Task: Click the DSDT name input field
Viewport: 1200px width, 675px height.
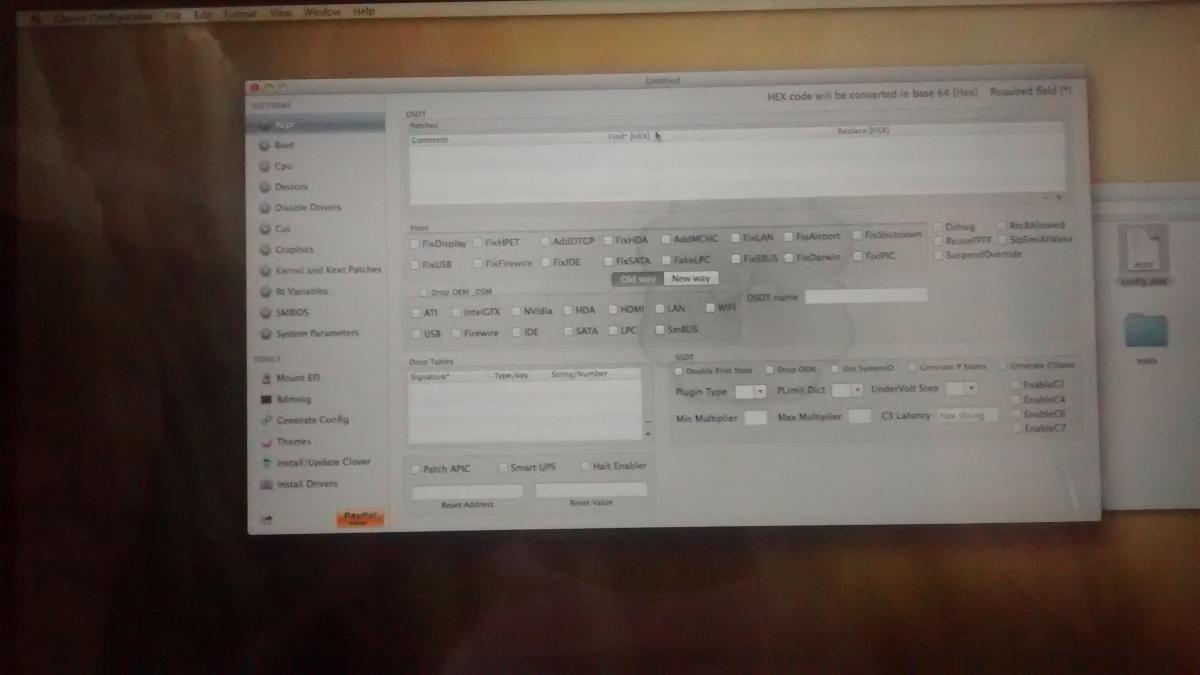Action: pos(866,296)
